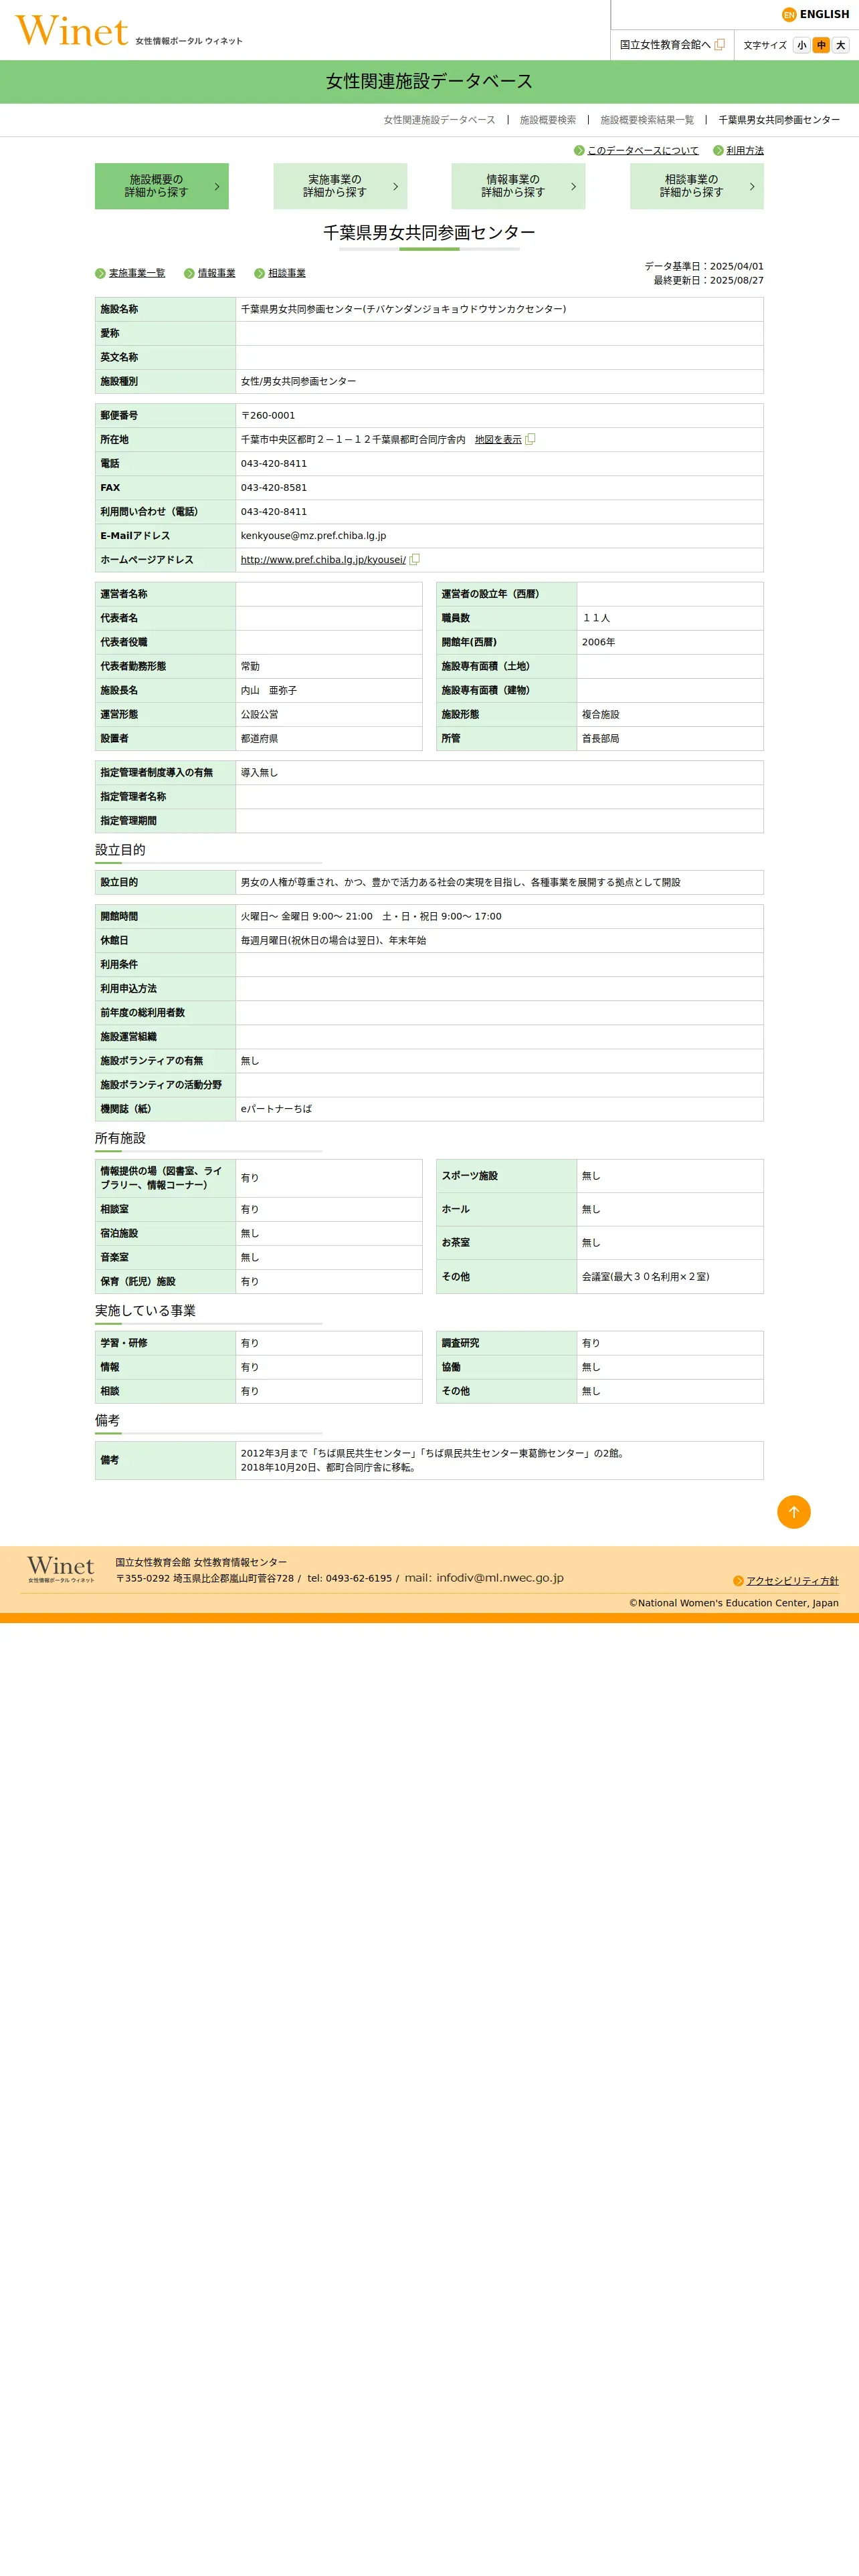The image size is (859, 2576).
Task: Click green arrow icon before 実施事業一覧
Action: point(100,274)
